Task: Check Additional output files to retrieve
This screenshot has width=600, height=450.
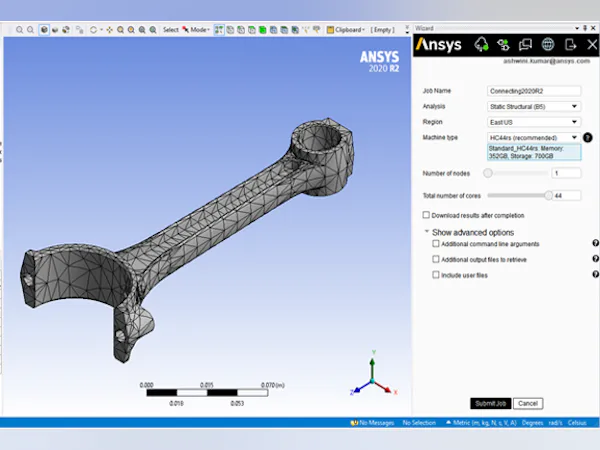Action: (x=435, y=259)
